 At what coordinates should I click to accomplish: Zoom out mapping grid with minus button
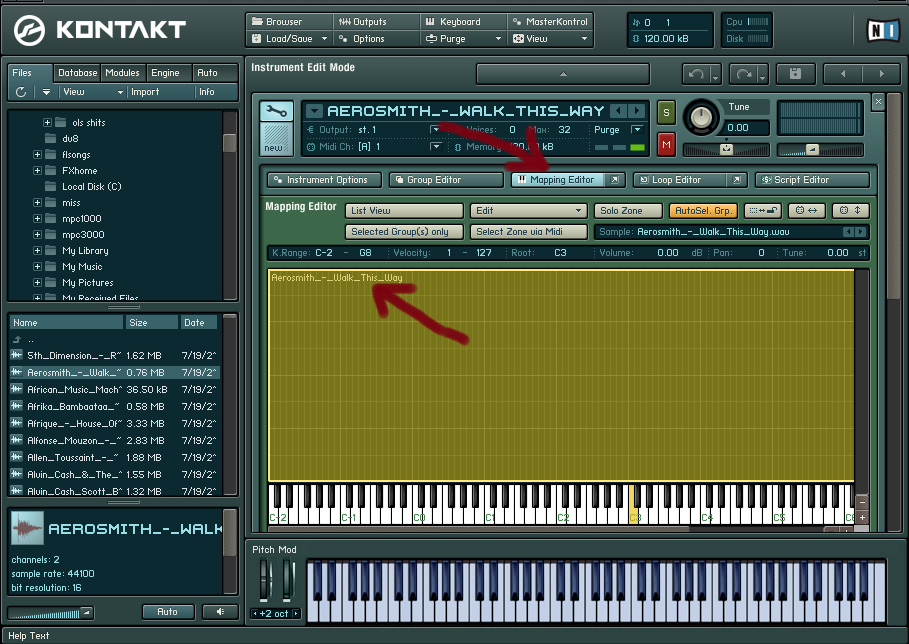tap(862, 502)
